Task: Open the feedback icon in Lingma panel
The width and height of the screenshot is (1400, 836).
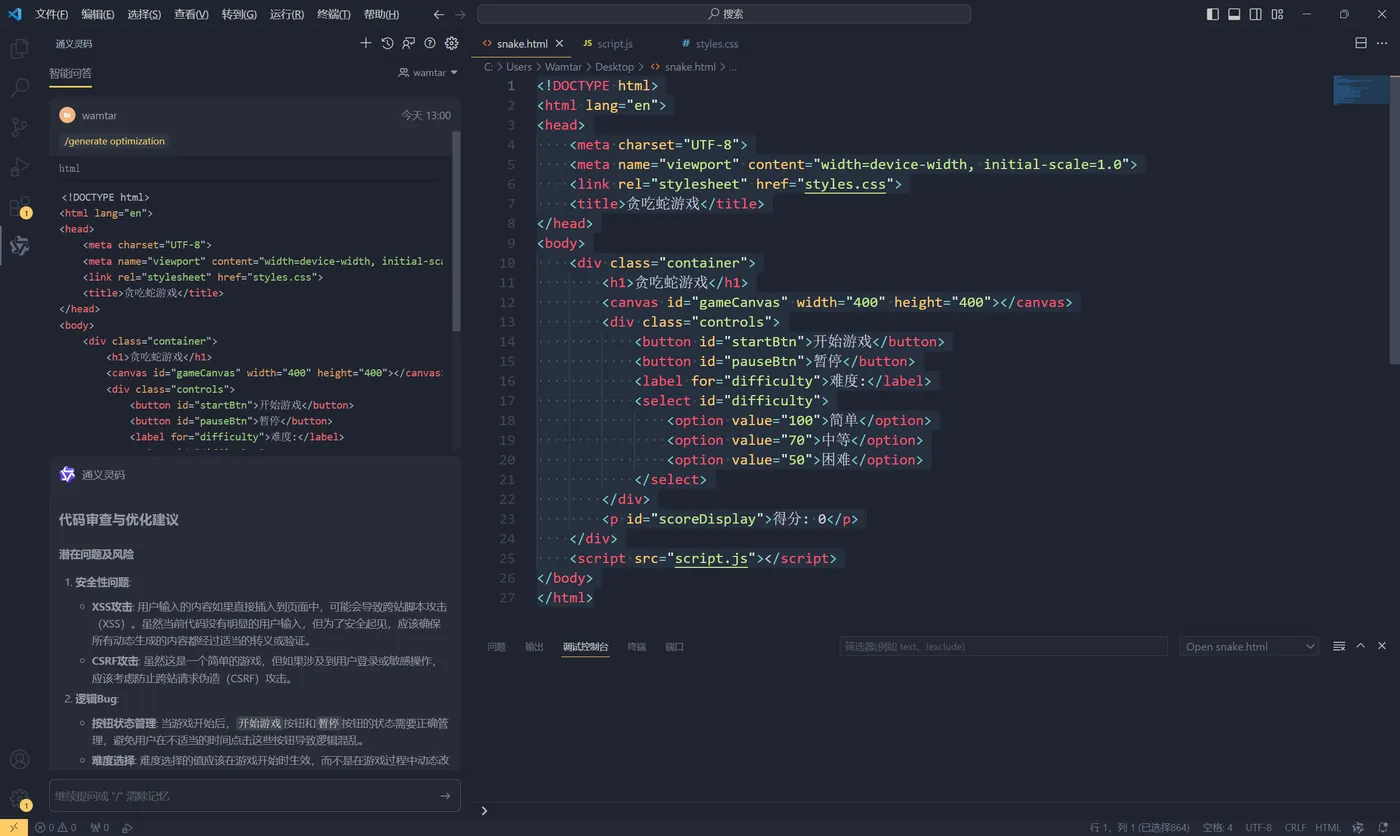Action: [x=408, y=43]
